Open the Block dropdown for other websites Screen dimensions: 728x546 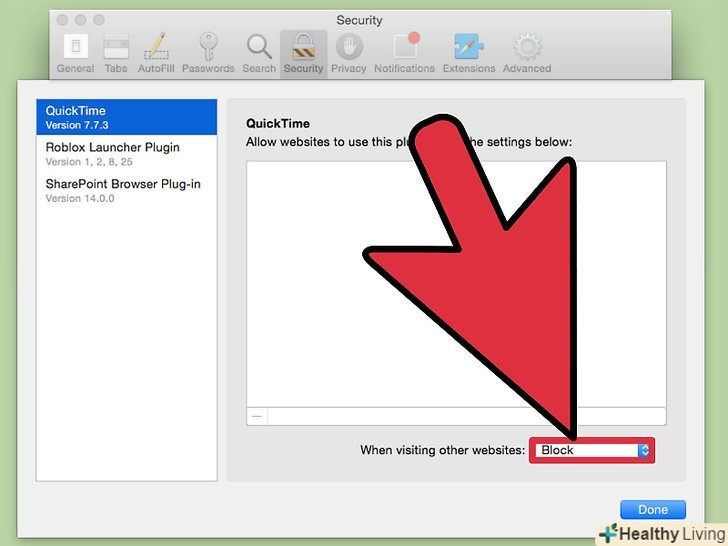pyautogui.click(x=592, y=450)
